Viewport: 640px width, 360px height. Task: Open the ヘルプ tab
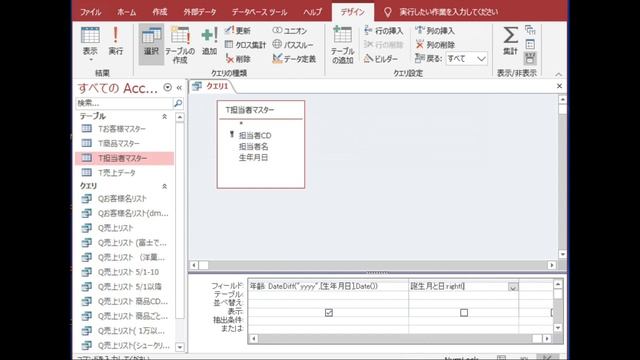(x=312, y=12)
